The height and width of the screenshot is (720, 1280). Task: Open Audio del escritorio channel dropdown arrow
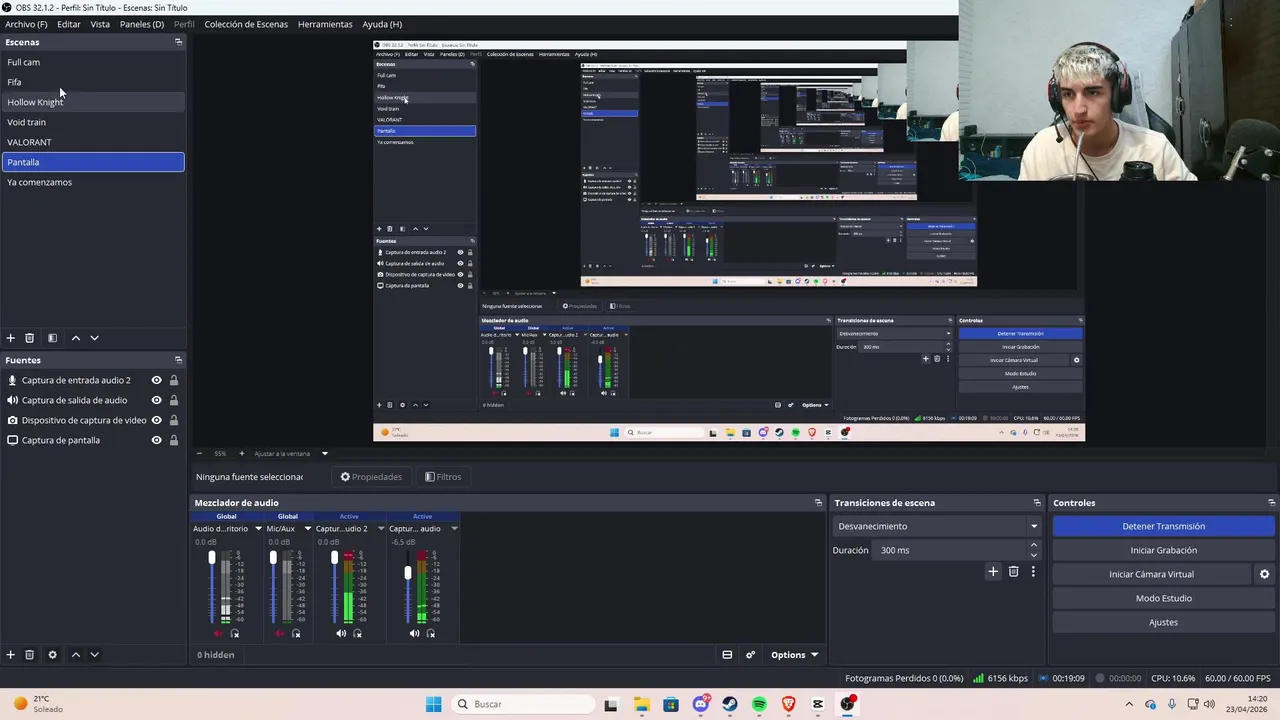click(x=258, y=528)
